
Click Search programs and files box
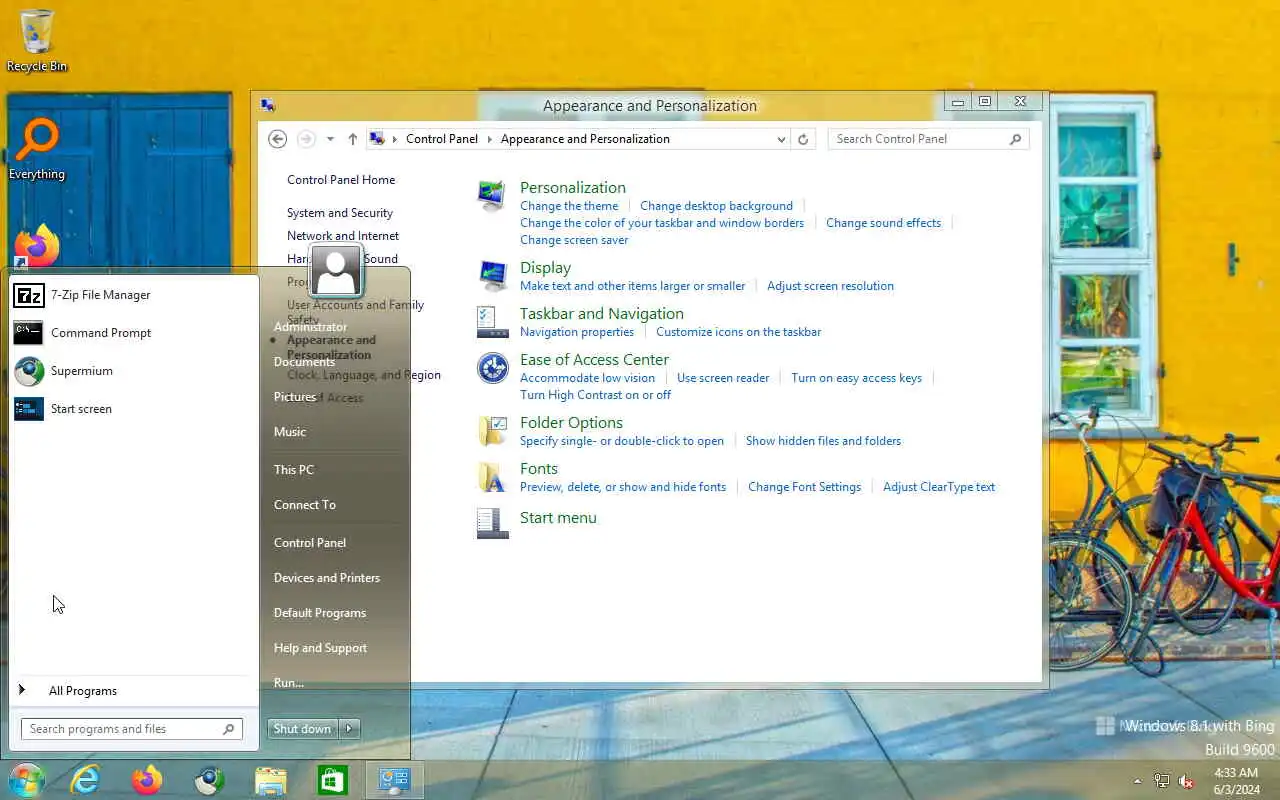(131, 729)
